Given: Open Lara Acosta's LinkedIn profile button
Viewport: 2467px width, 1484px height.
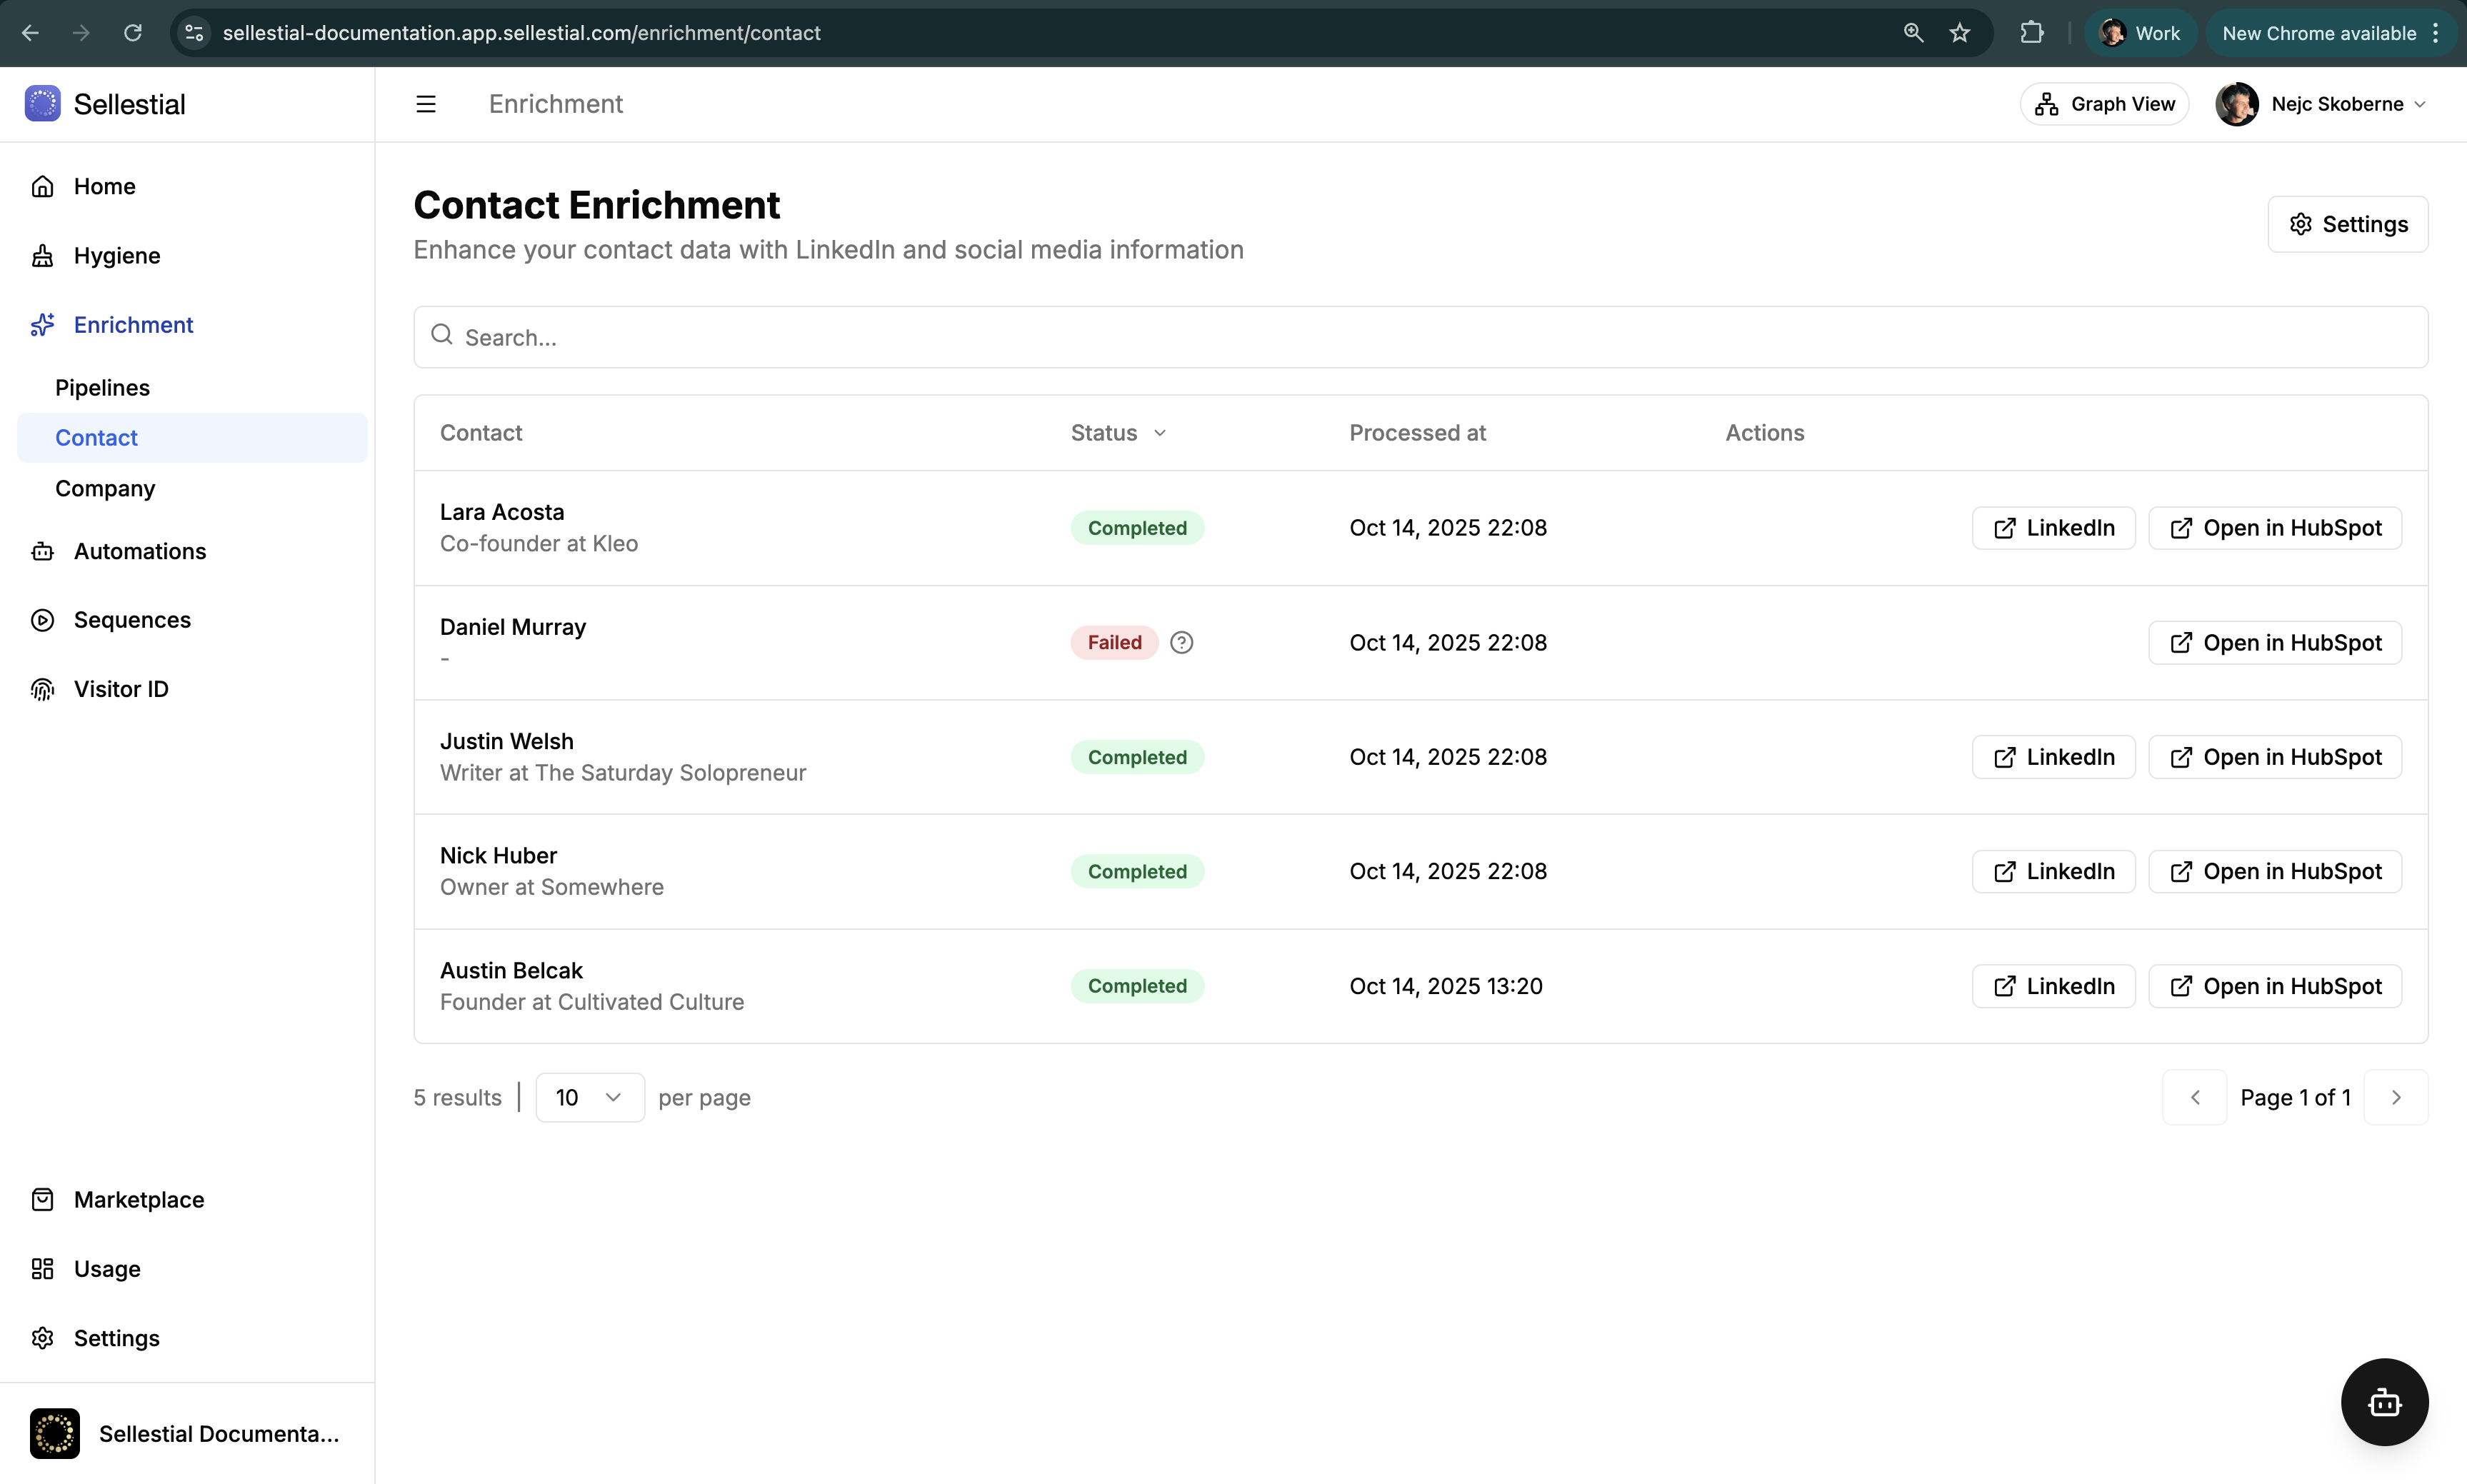Looking at the screenshot, I should coord(2053,528).
